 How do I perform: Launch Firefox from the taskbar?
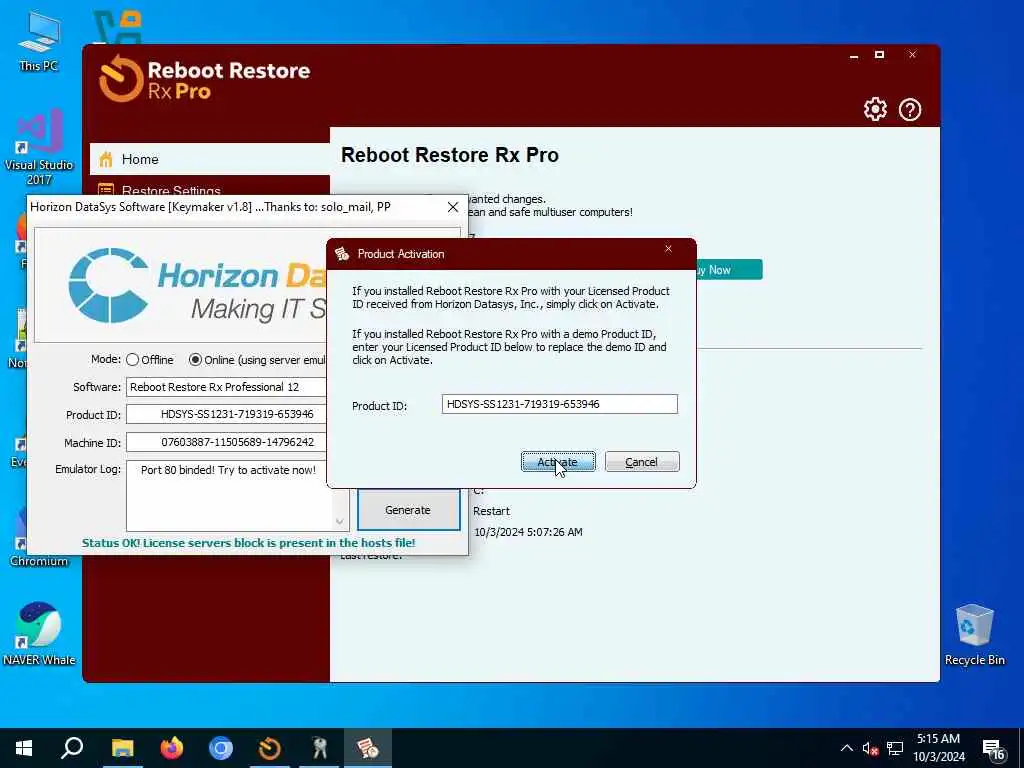click(x=172, y=748)
